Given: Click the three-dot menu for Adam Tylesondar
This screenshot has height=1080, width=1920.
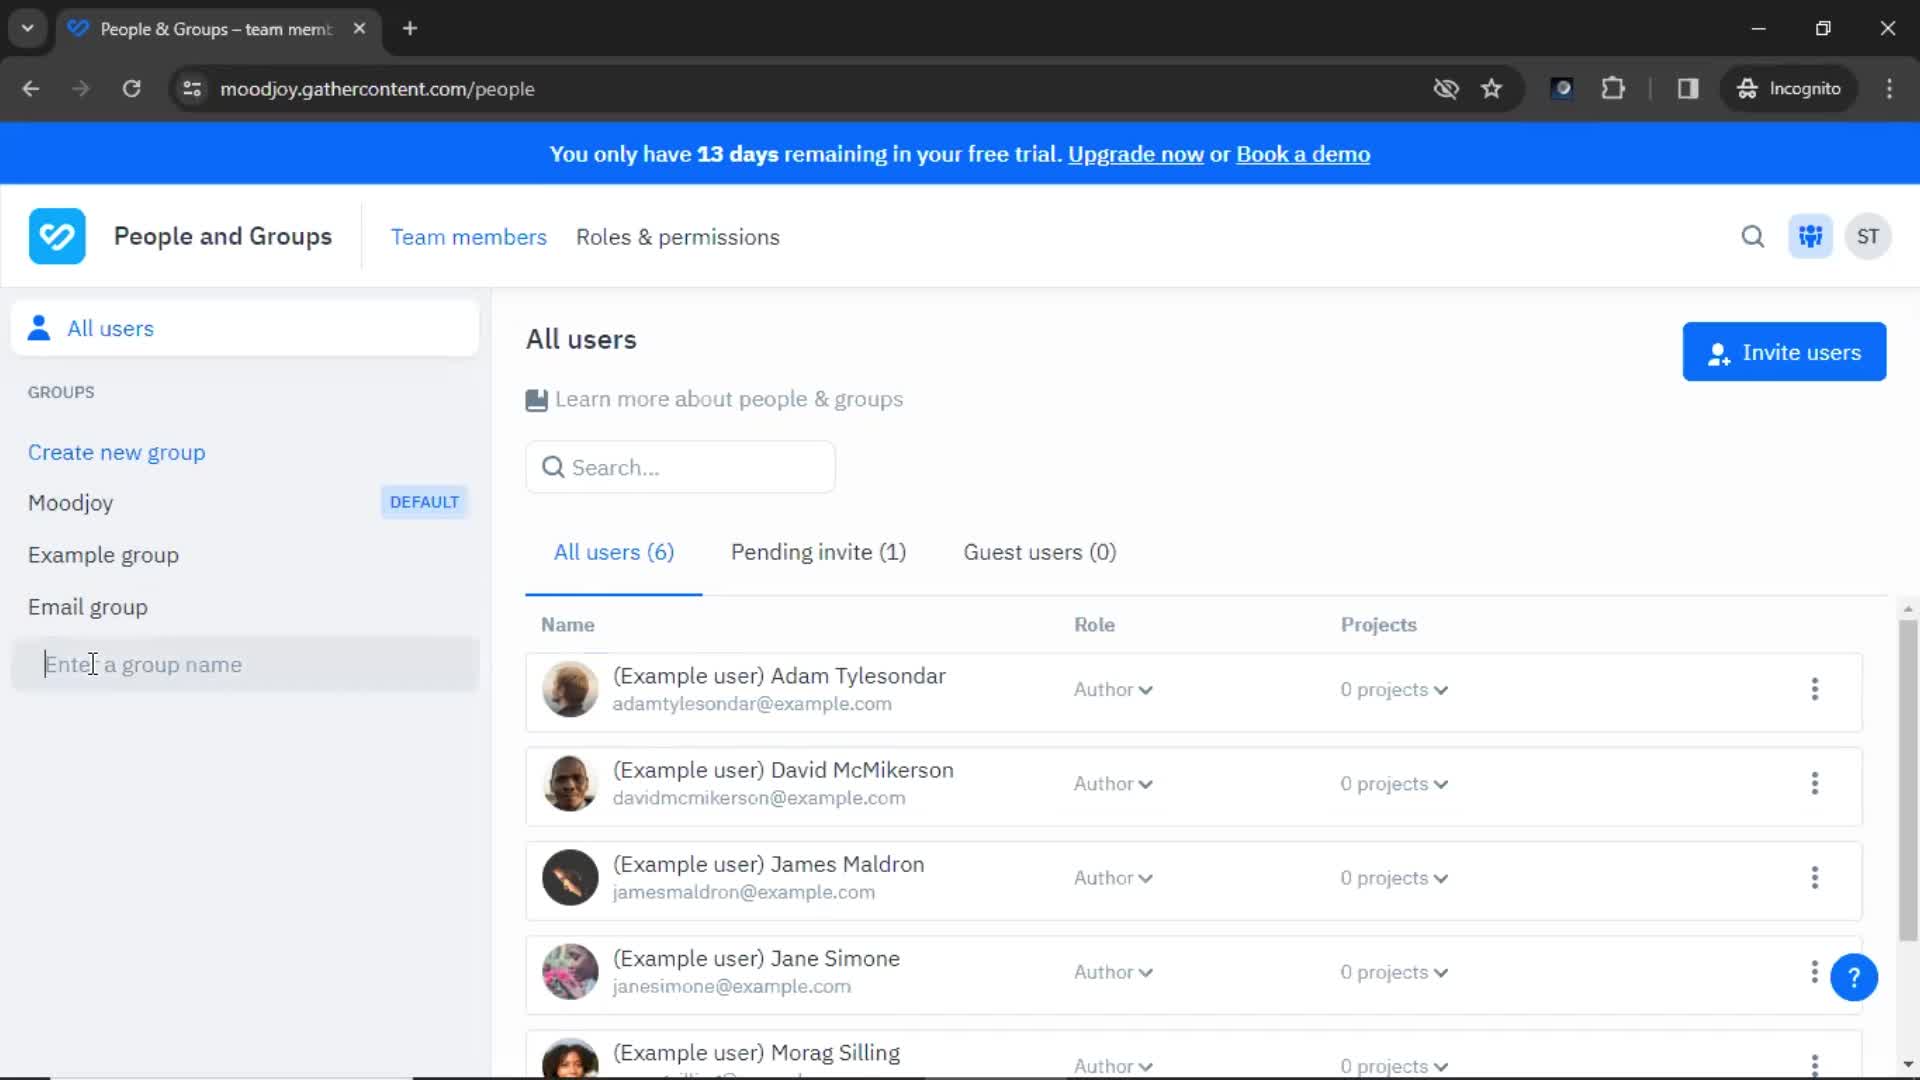Looking at the screenshot, I should click(x=1815, y=688).
